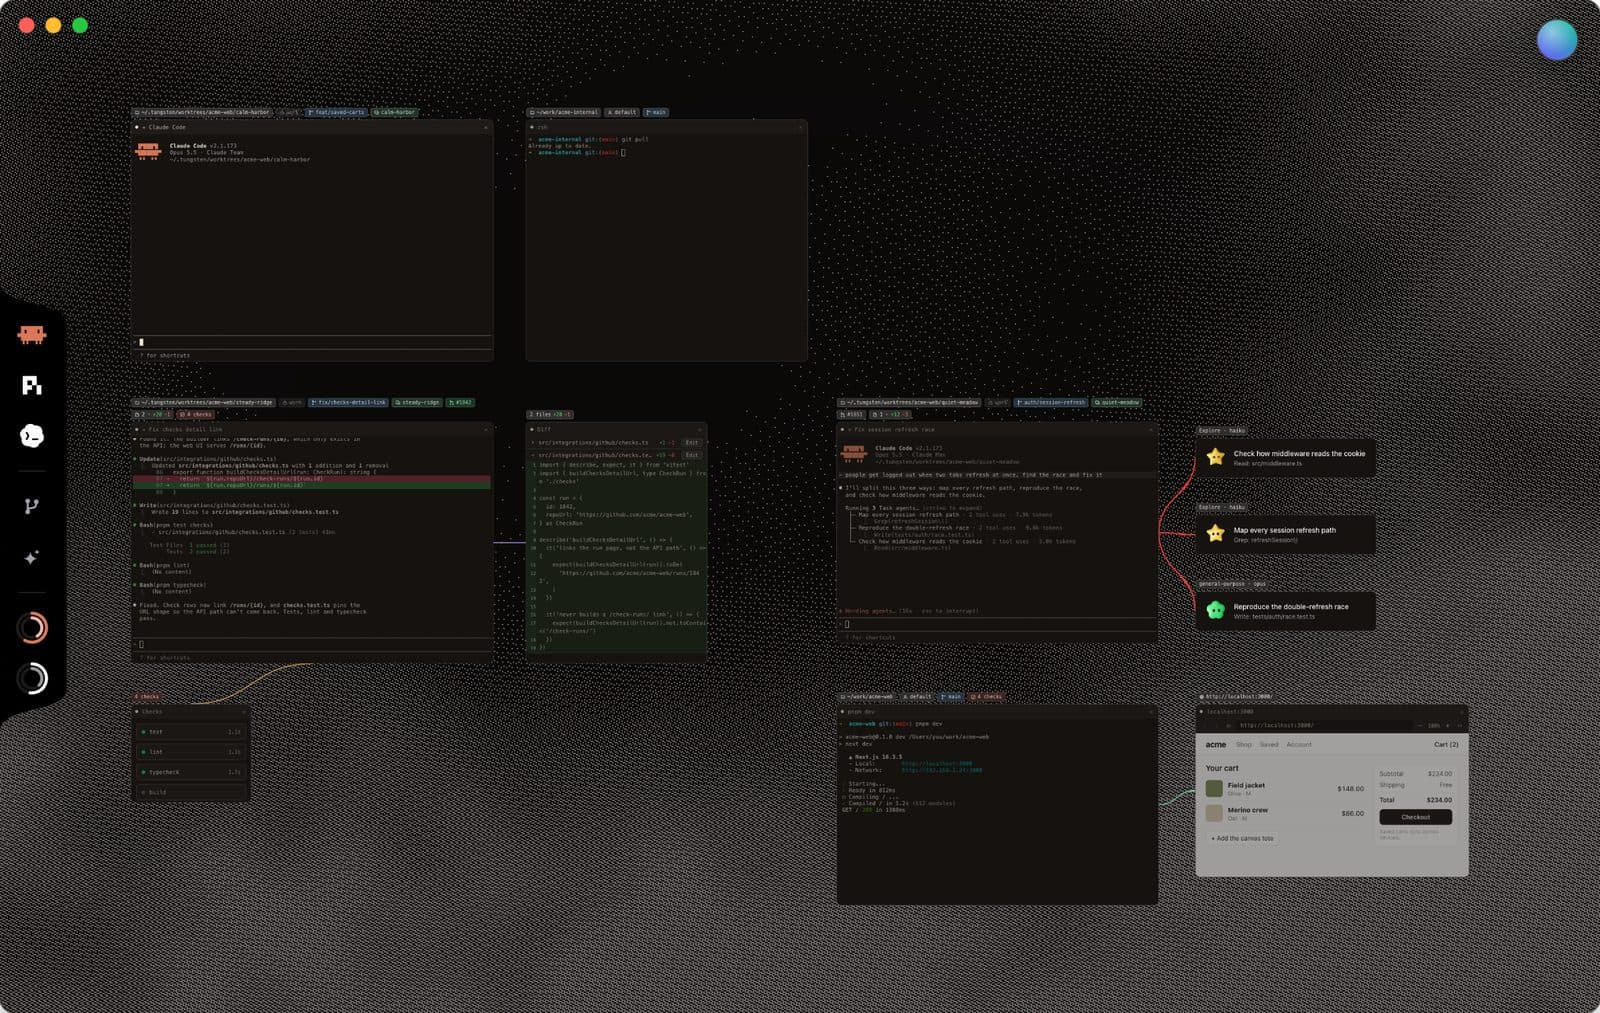The image size is (1600, 1013).
Task: Click the Claude Code logo in the calm-harbor terminal
Action: 148,151
